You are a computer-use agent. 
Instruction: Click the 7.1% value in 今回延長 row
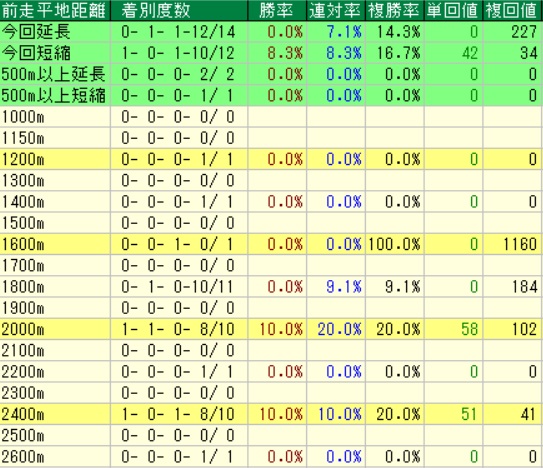pos(344,32)
